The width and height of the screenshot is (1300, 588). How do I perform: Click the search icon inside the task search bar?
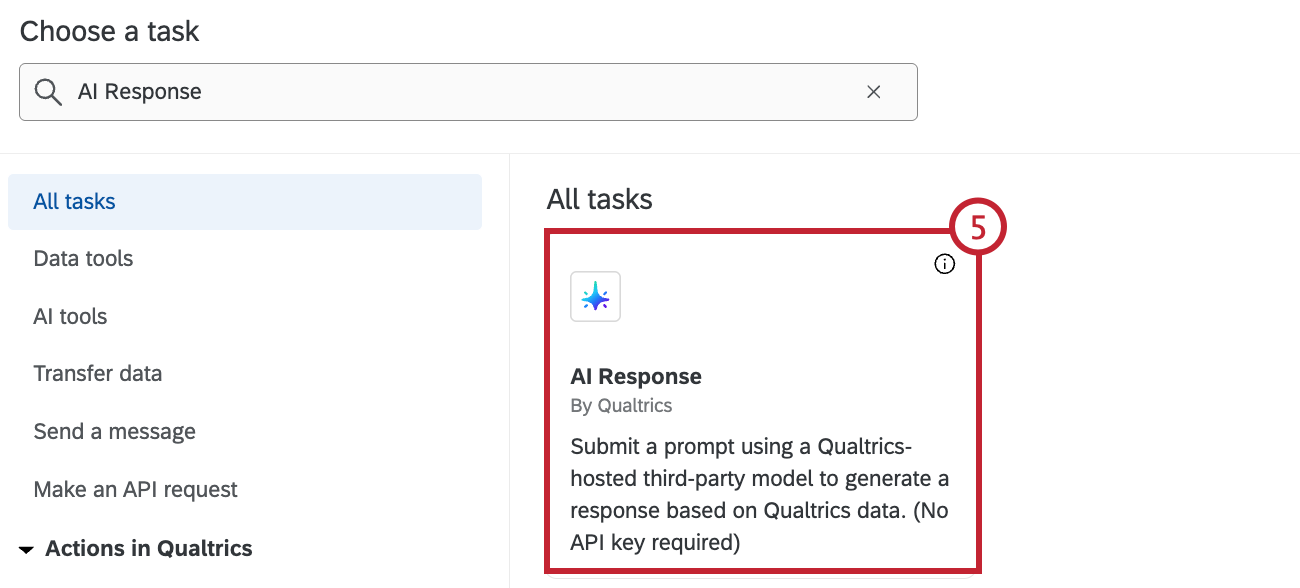[x=47, y=91]
